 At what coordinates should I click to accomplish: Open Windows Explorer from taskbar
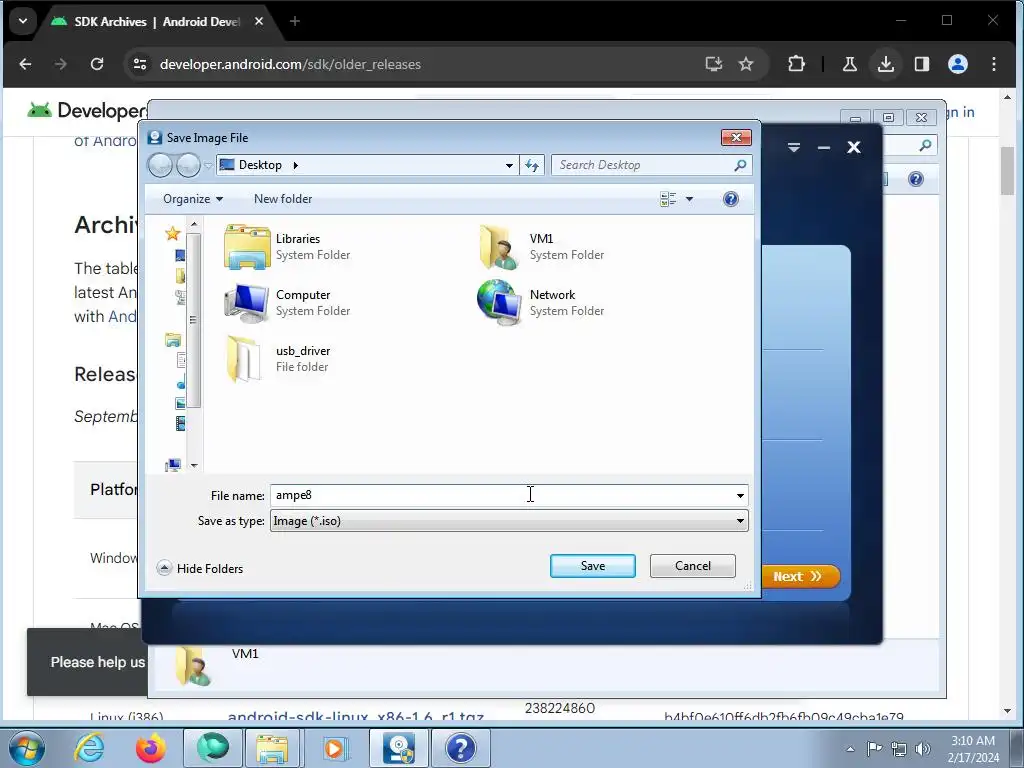pyautogui.click(x=272, y=748)
